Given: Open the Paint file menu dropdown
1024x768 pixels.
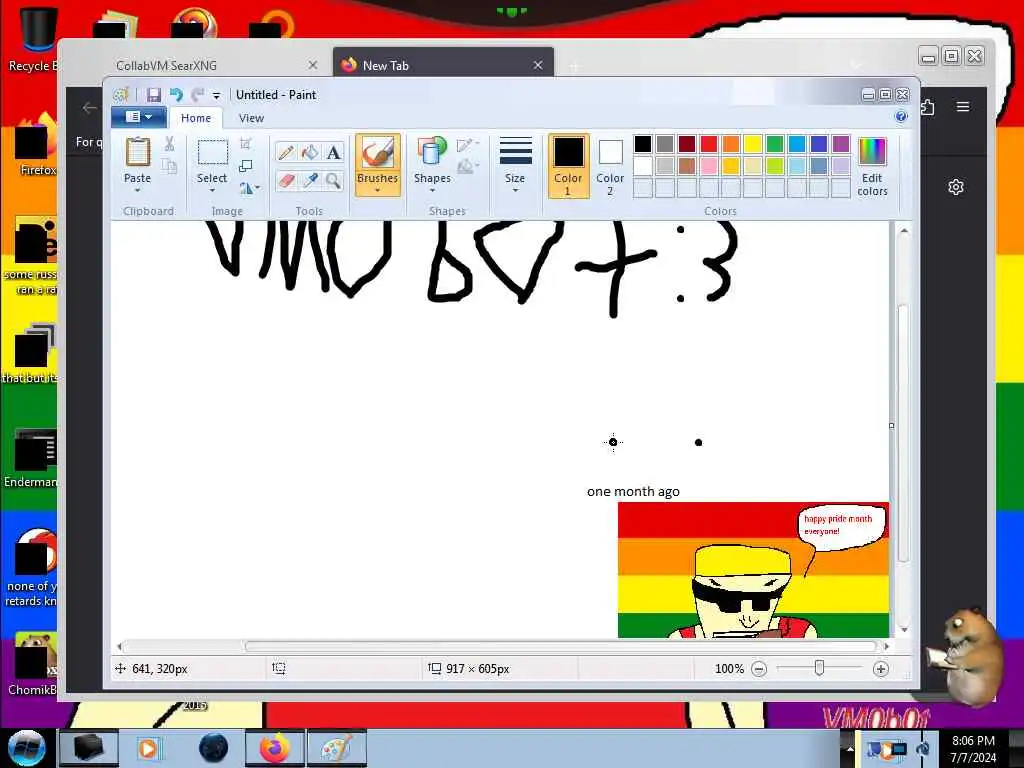Looking at the screenshot, I should pyautogui.click(x=138, y=117).
